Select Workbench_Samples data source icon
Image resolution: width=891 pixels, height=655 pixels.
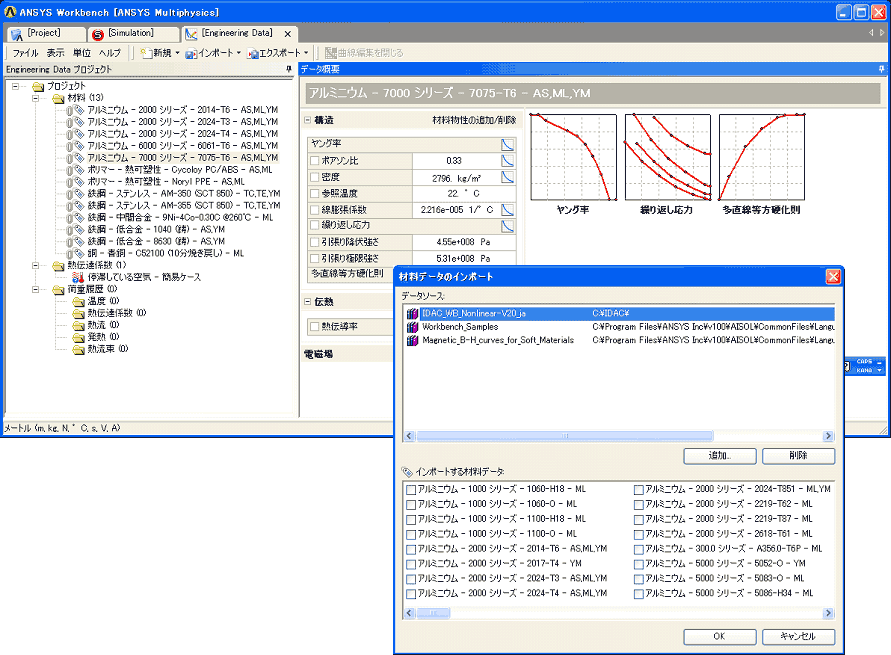(x=413, y=327)
